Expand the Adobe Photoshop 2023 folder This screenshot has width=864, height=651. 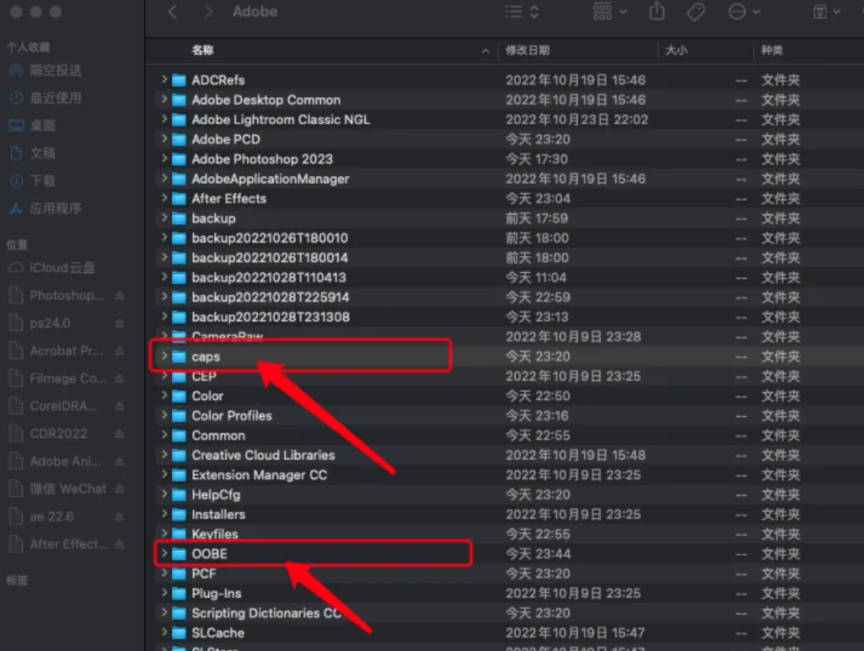pos(164,159)
